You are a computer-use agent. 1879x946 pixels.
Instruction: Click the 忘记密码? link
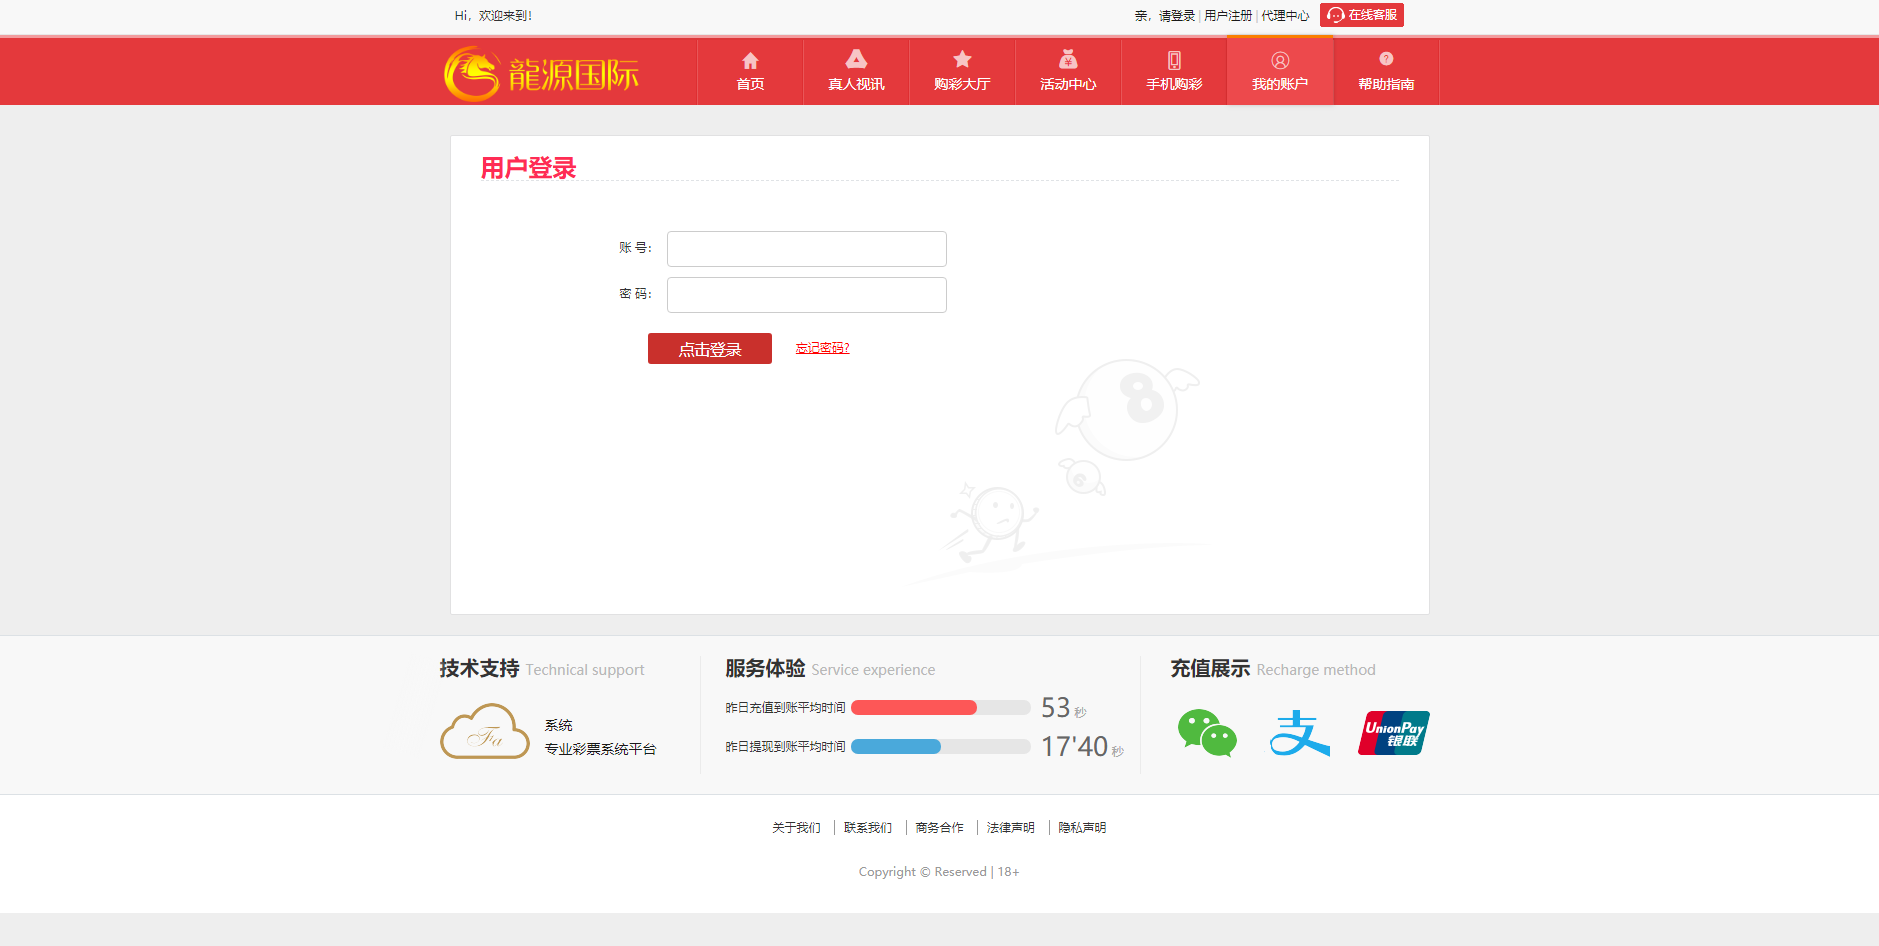pyautogui.click(x=822, y=348)
